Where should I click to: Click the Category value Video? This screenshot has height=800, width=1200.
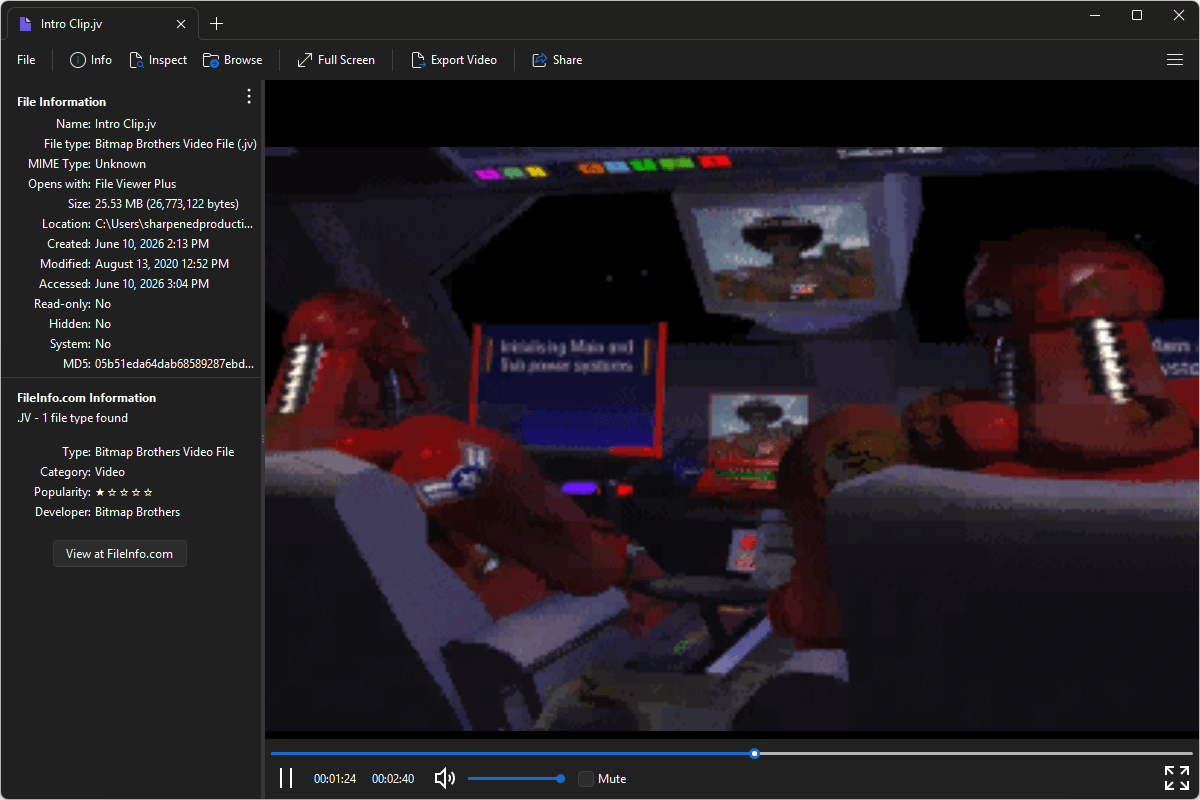tap(110, 472)
